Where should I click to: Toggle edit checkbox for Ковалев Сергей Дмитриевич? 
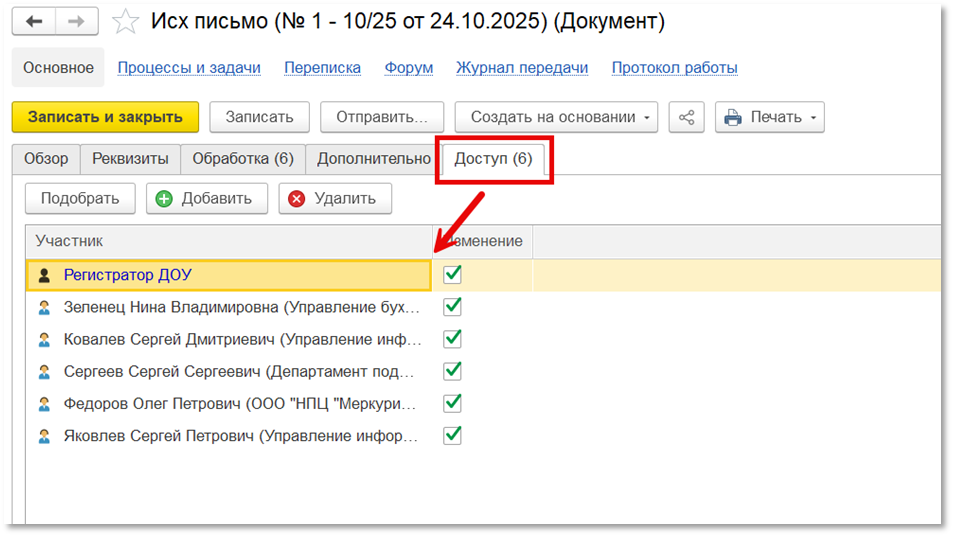pyautogui.click(x=453, y=339)
